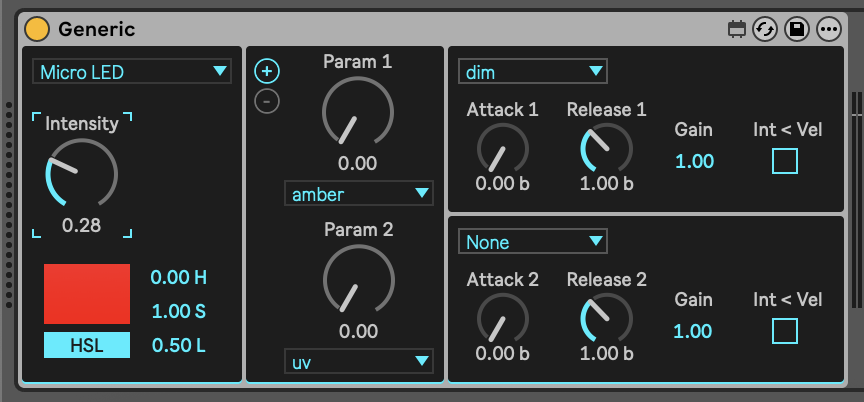Click the Intensity knob
Screen dimensions: 864x402
(82, 174)
